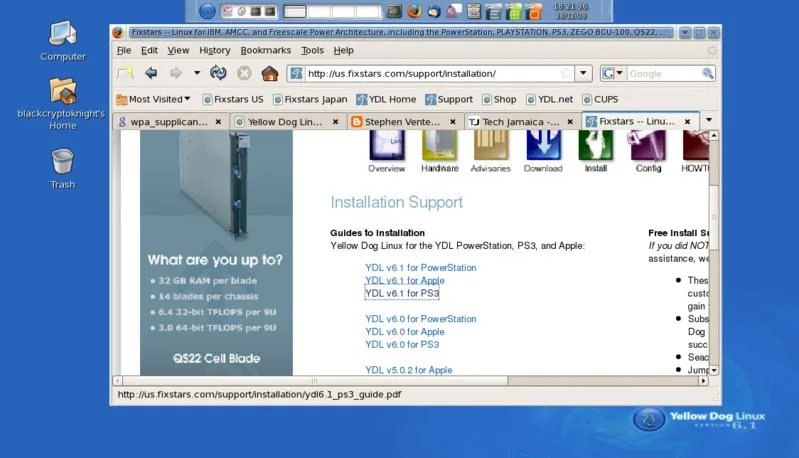Open the Support bookmark

(x=449, y=99)
